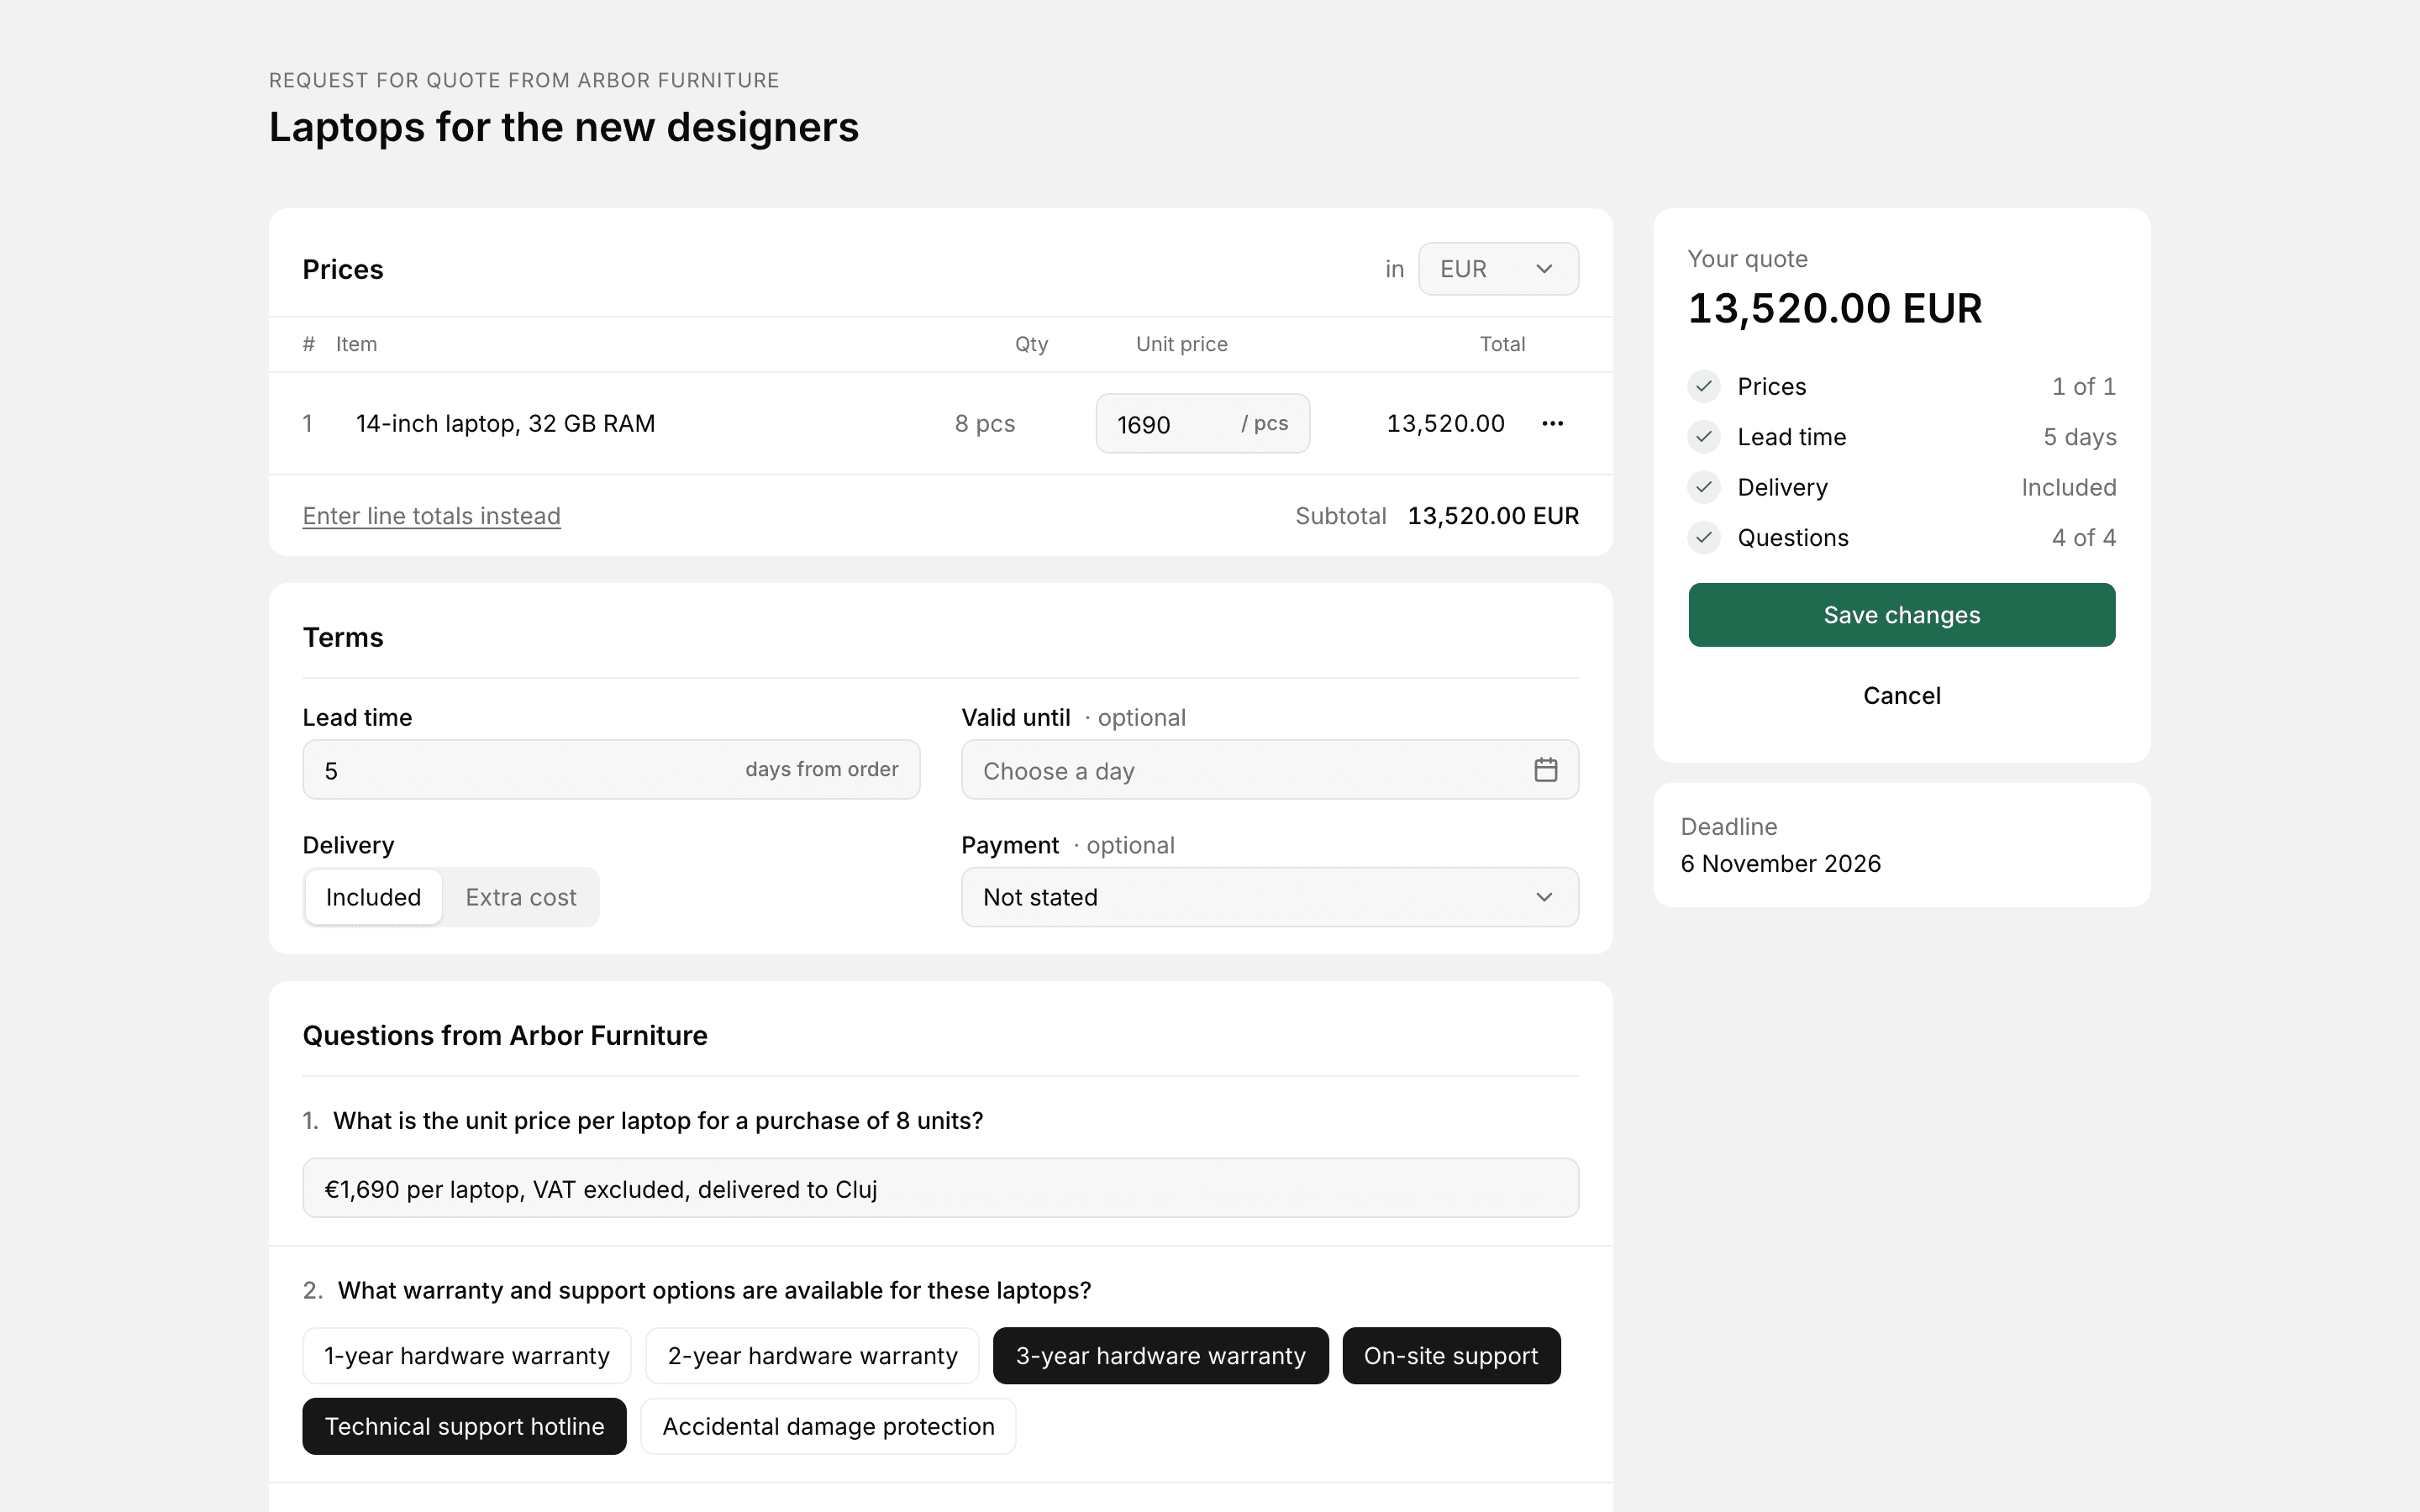This screenshot has width=2420, height=1512.
Task: Click question 2 about warranty and support
Action: pyautogui.click(x=714, y=1291)
